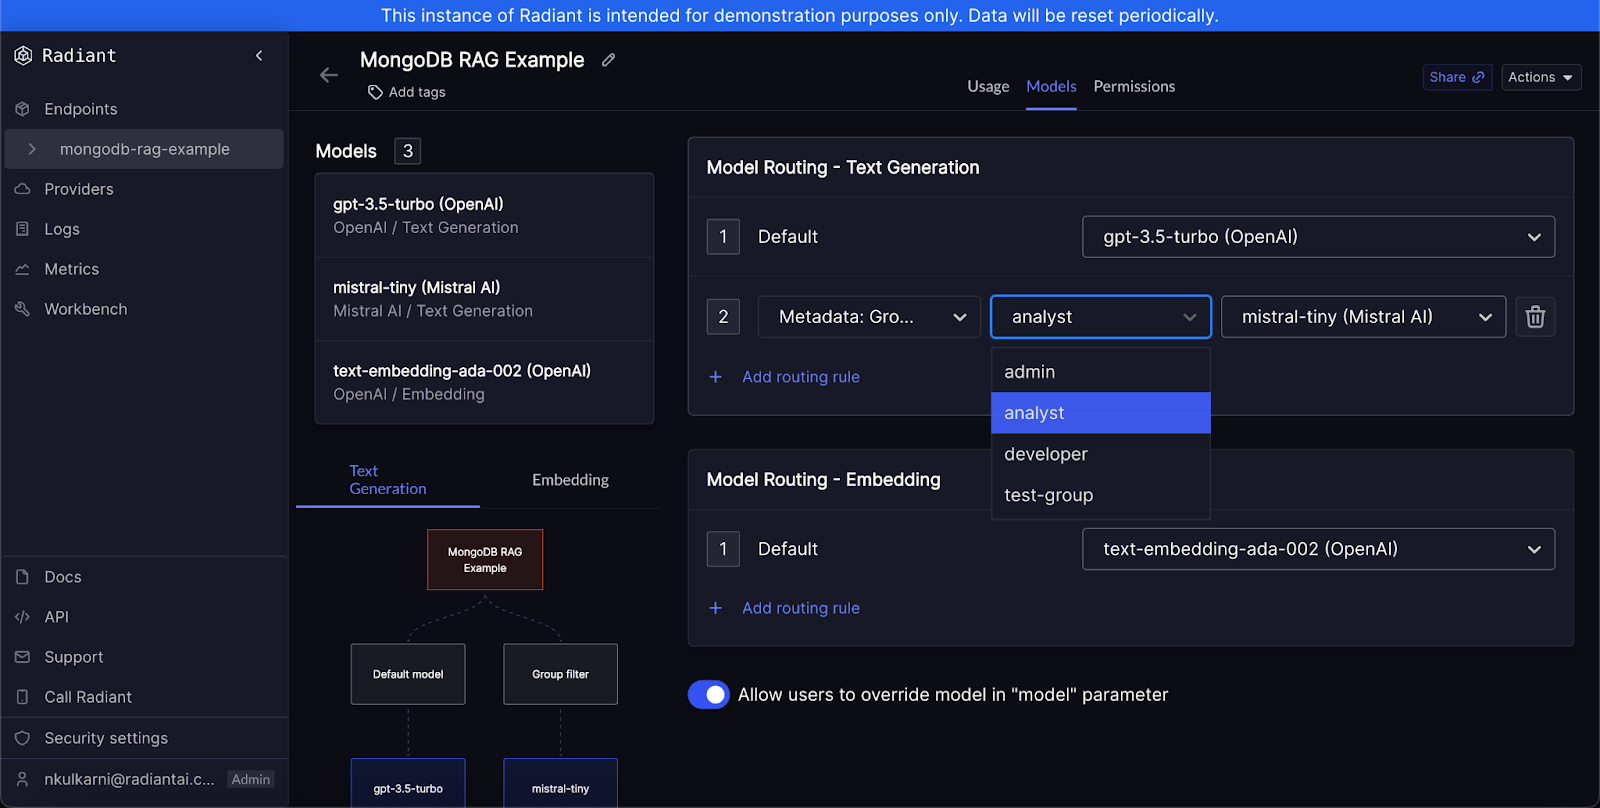Screen dimensions: 1600x808
Task: Close the analyst group dropdown
Action: [1100, 317]
